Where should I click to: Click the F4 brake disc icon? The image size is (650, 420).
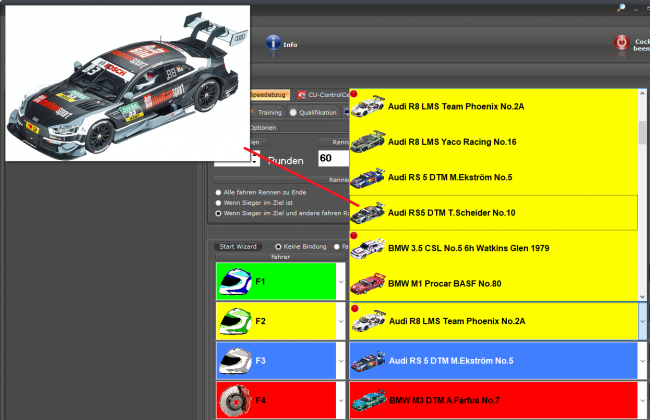[x=235, y=401]
